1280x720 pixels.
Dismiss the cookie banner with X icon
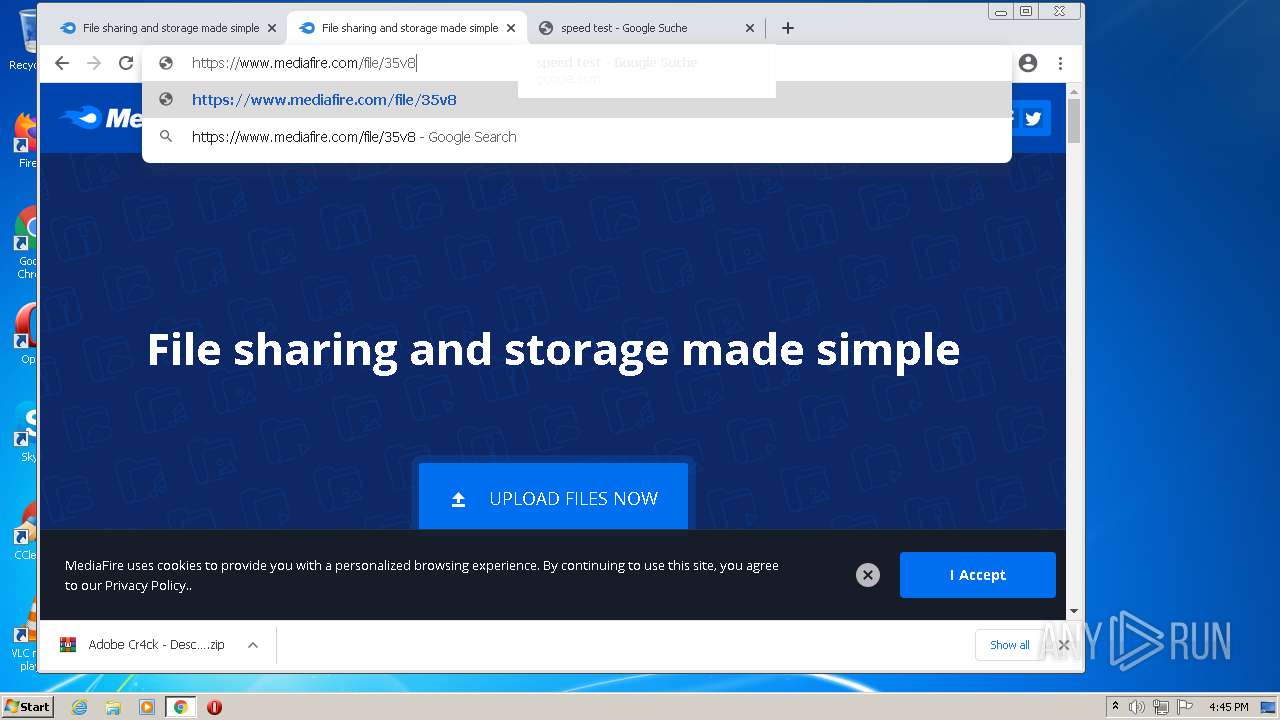click(x=868, y=575)
